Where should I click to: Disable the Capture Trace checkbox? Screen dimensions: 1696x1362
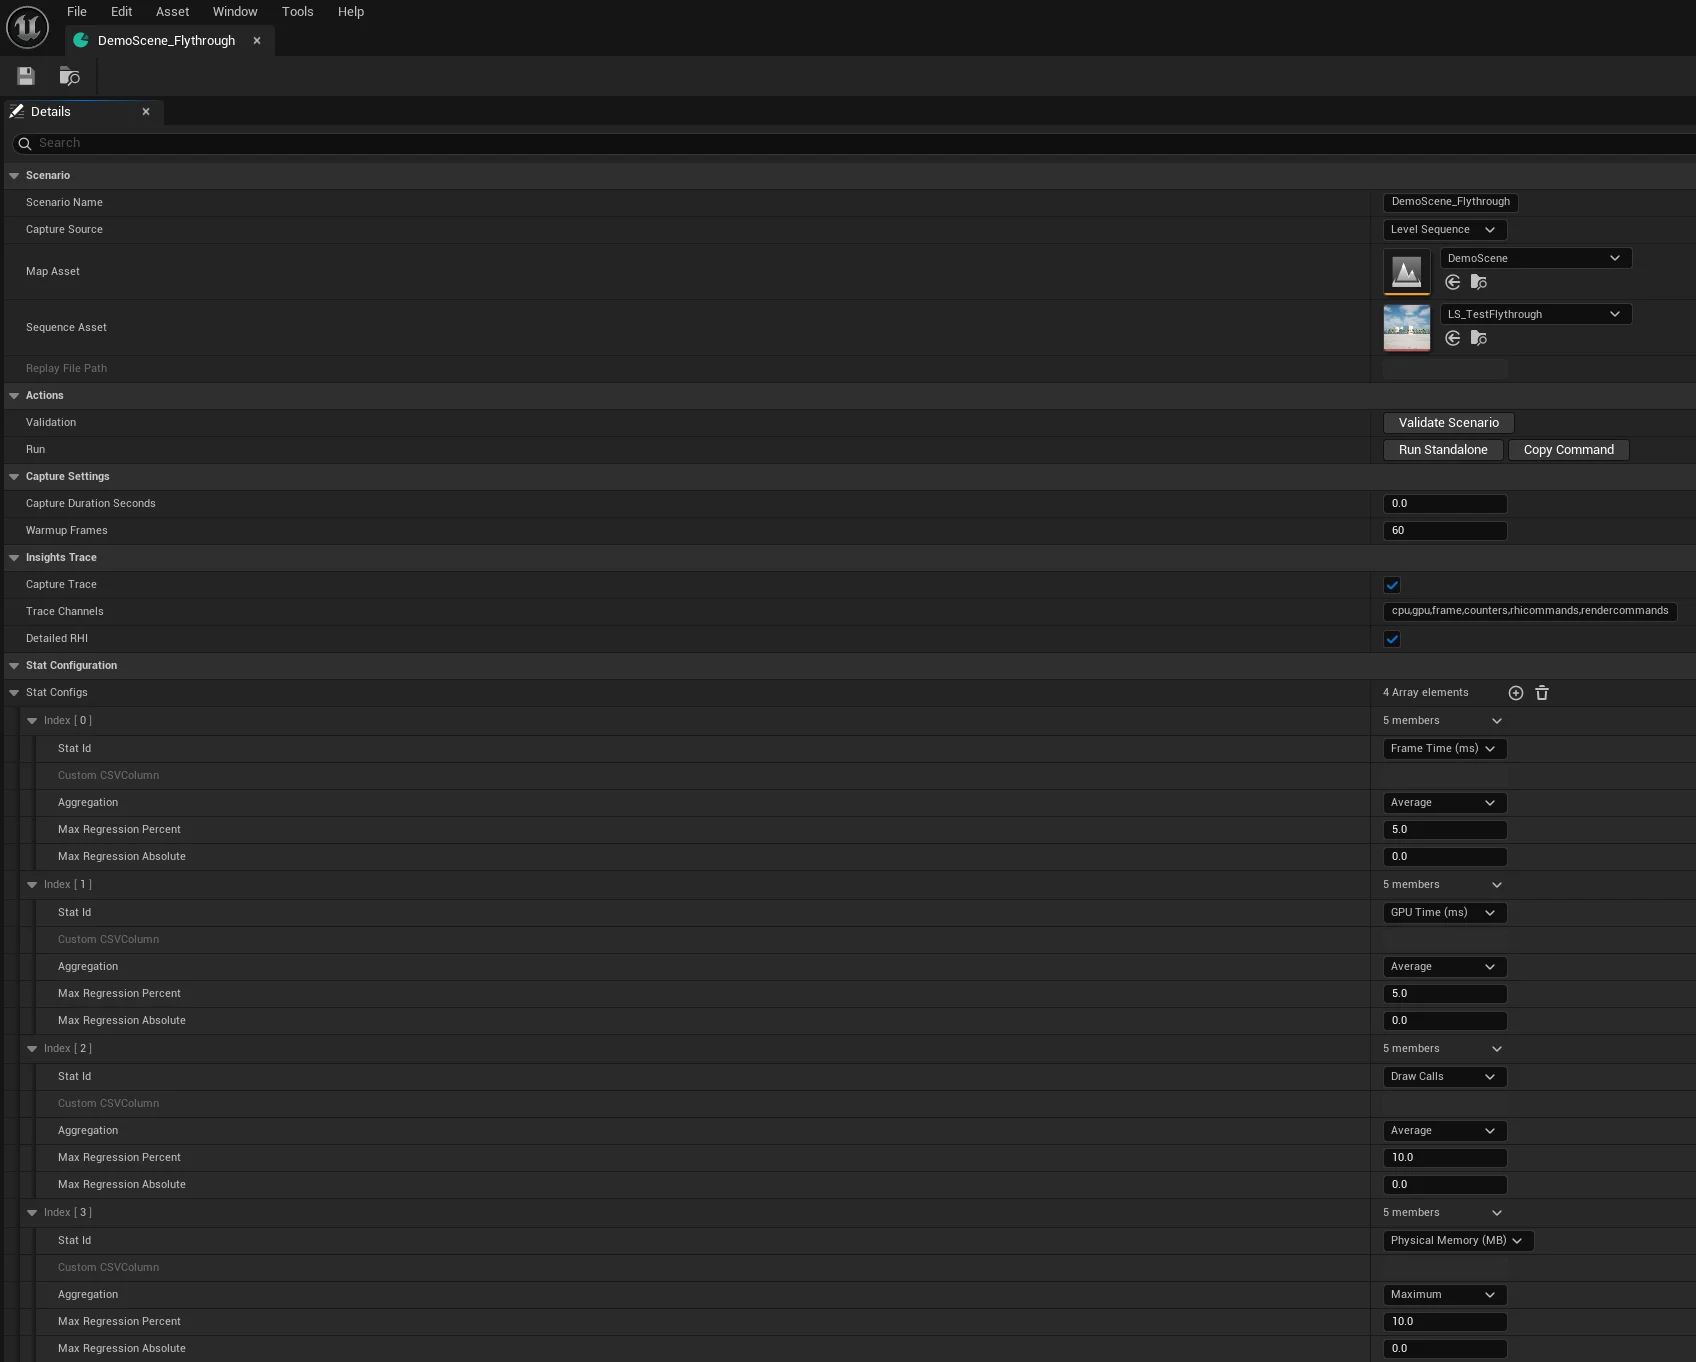[x=1391, y=585]
